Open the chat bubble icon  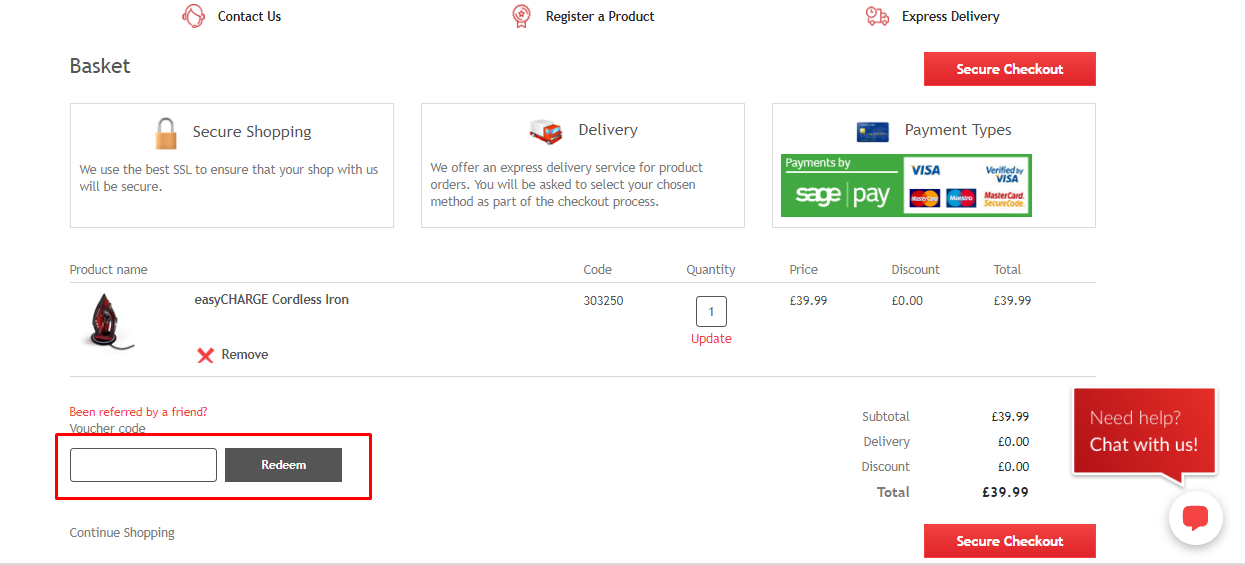point(1196,518)
